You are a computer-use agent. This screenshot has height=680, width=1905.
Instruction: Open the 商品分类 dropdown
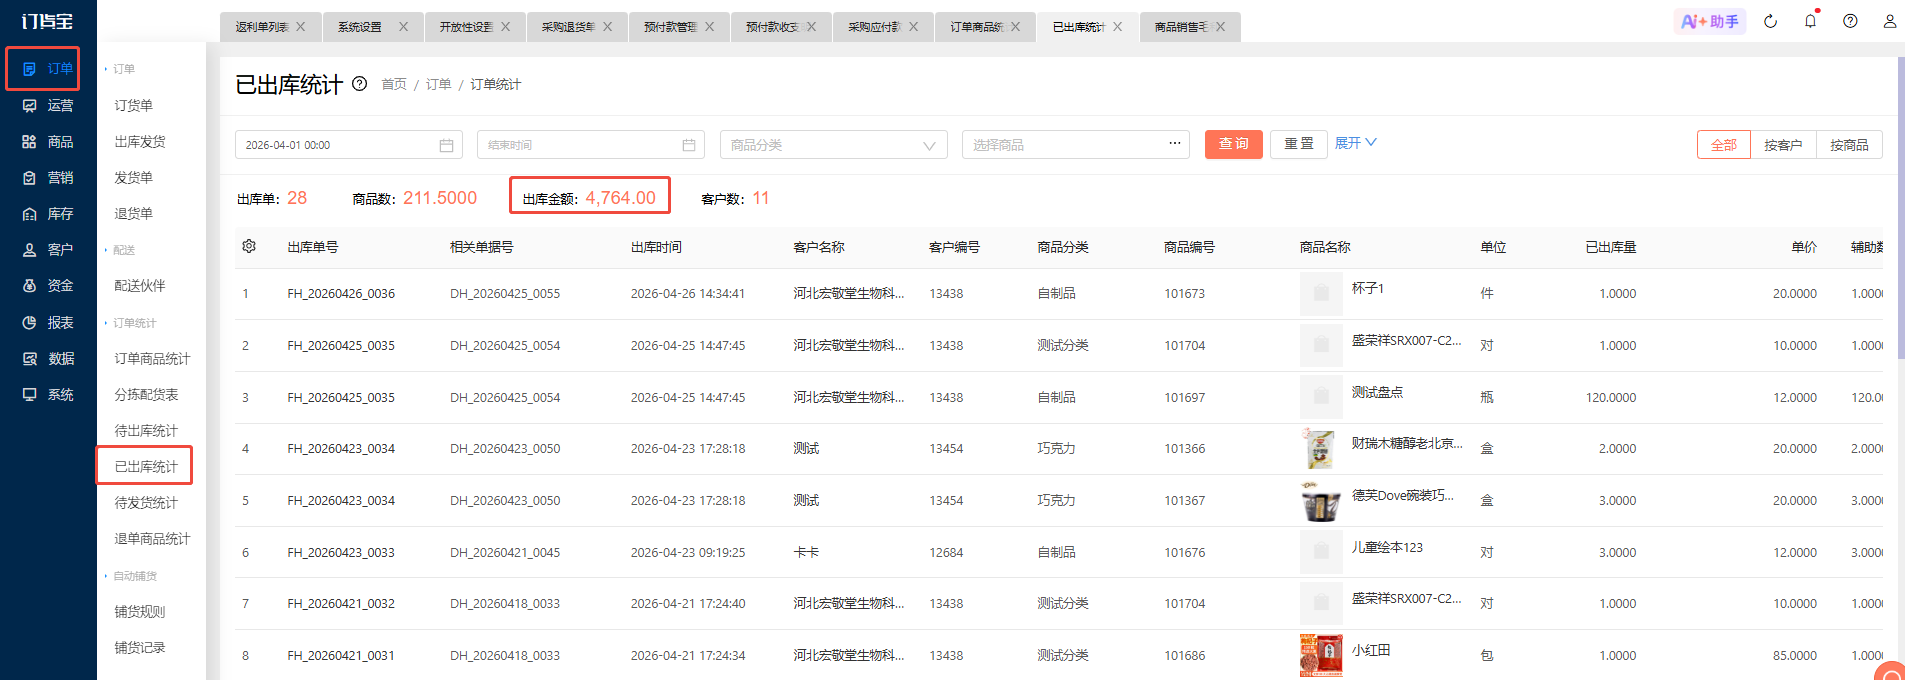point(833,145)
